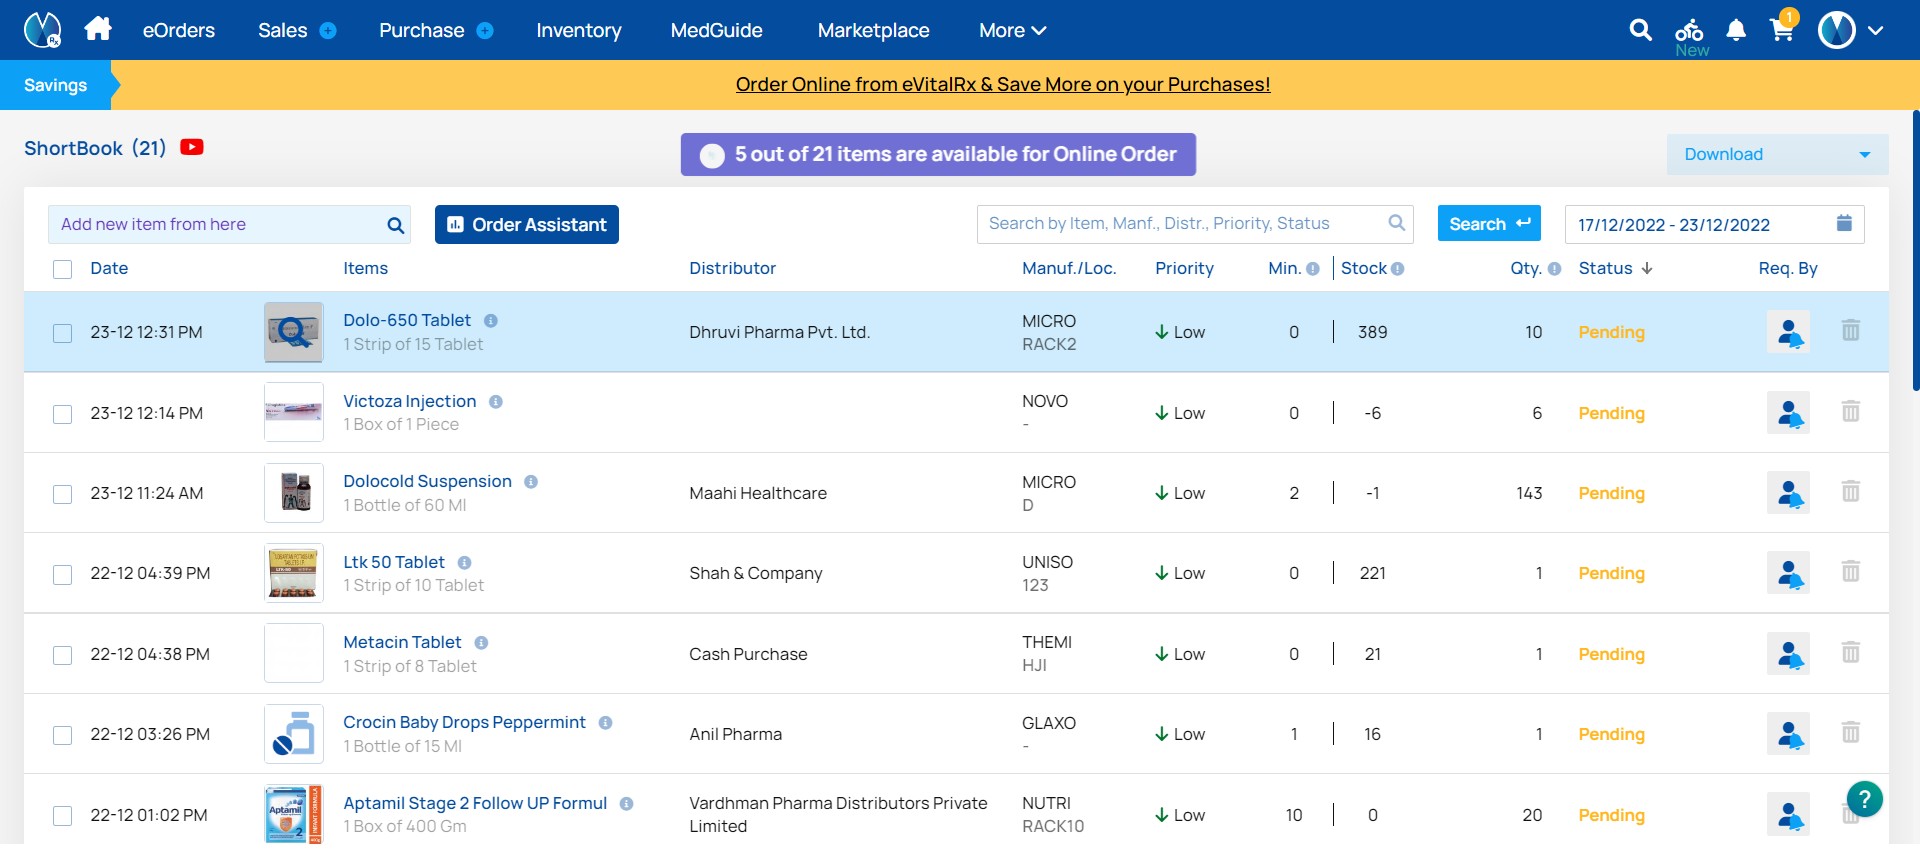Open the shopping cart icon
The height and width of the screenshot is (854, 1920).
pyautogui.click(x=1782, y=28)
